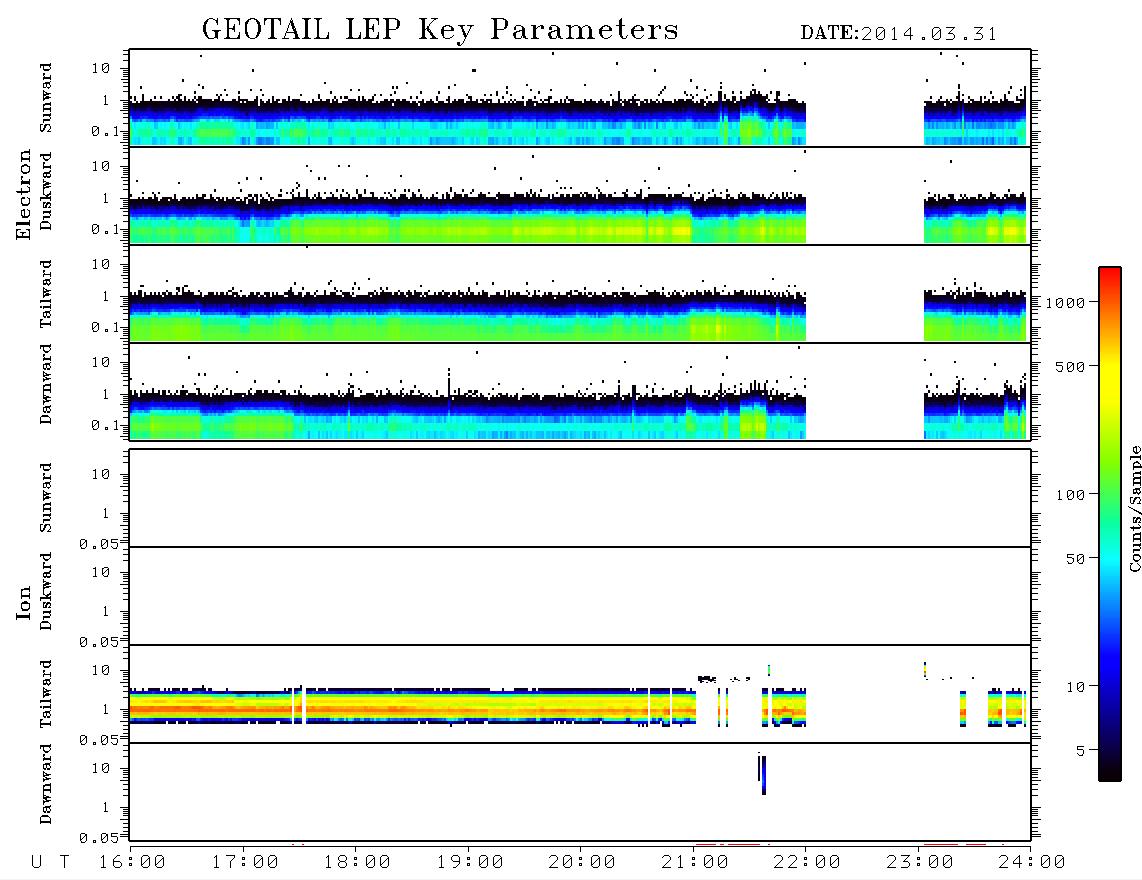The width and height of the screenshot is (1142, 880).
Task: Click the 'U T' time axis label
Action: pos(50,863)
